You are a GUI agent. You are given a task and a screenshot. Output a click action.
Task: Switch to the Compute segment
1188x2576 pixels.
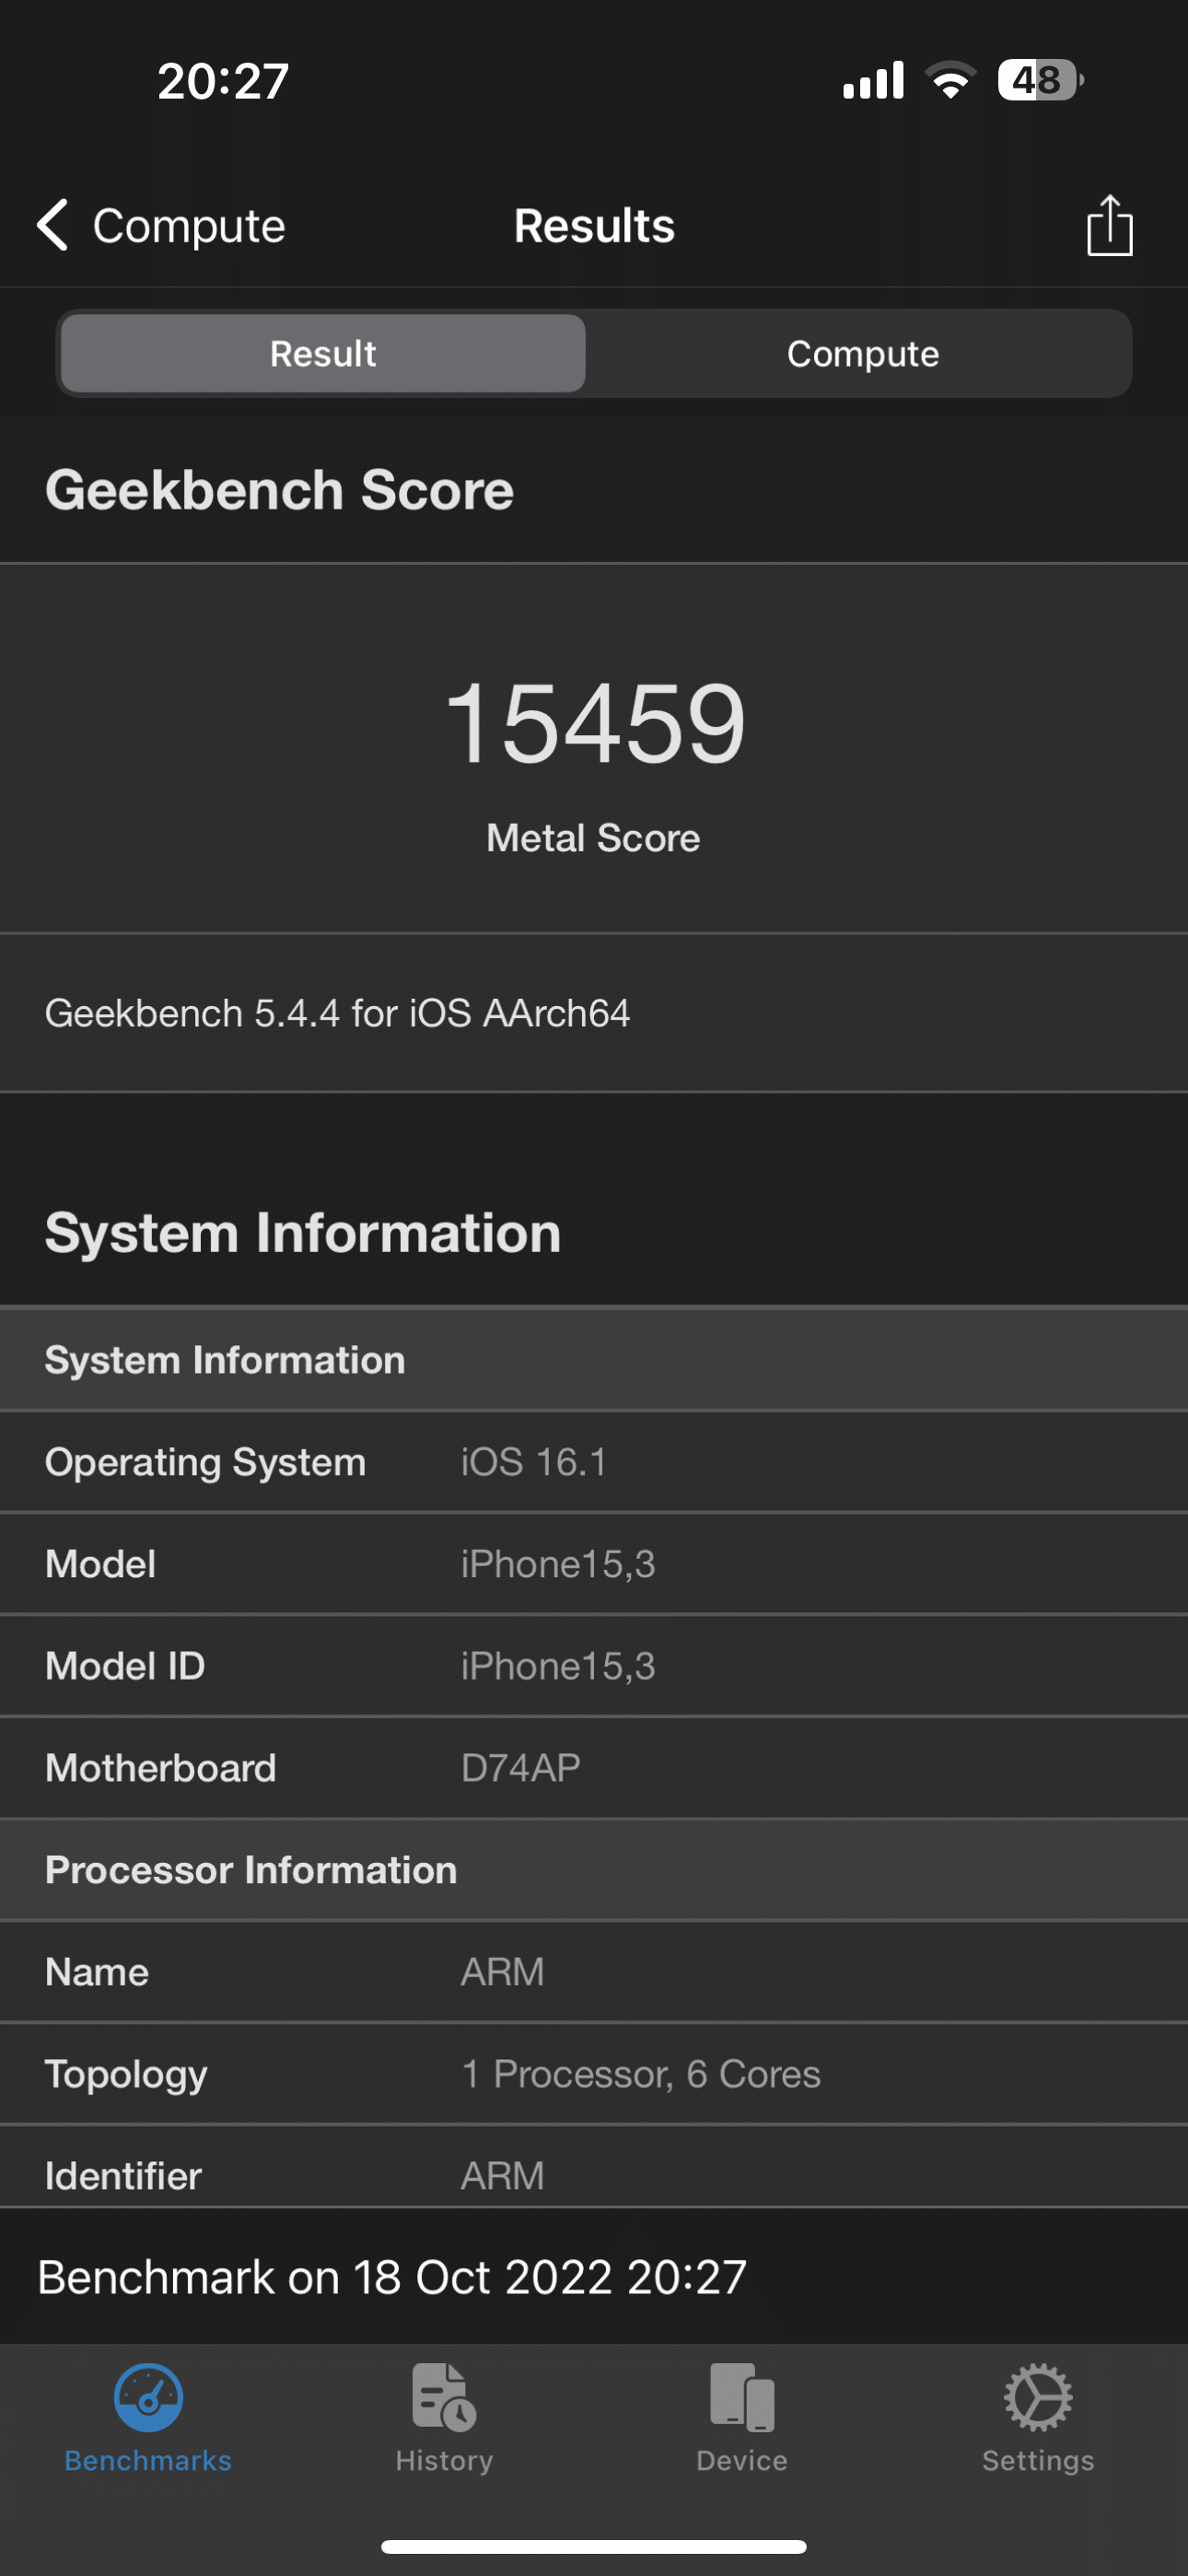tap(862, 353)
